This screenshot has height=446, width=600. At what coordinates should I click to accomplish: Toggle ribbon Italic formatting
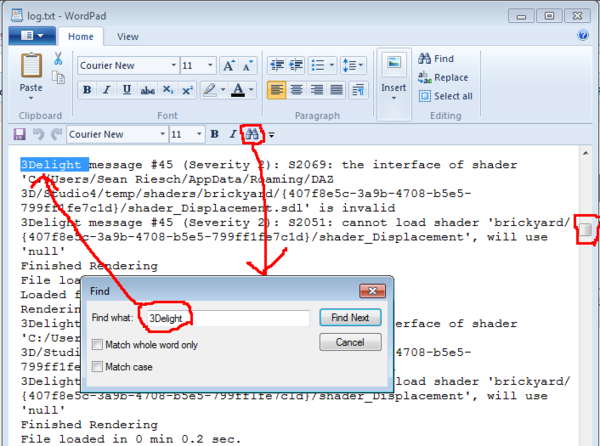(x=106, y=90)
